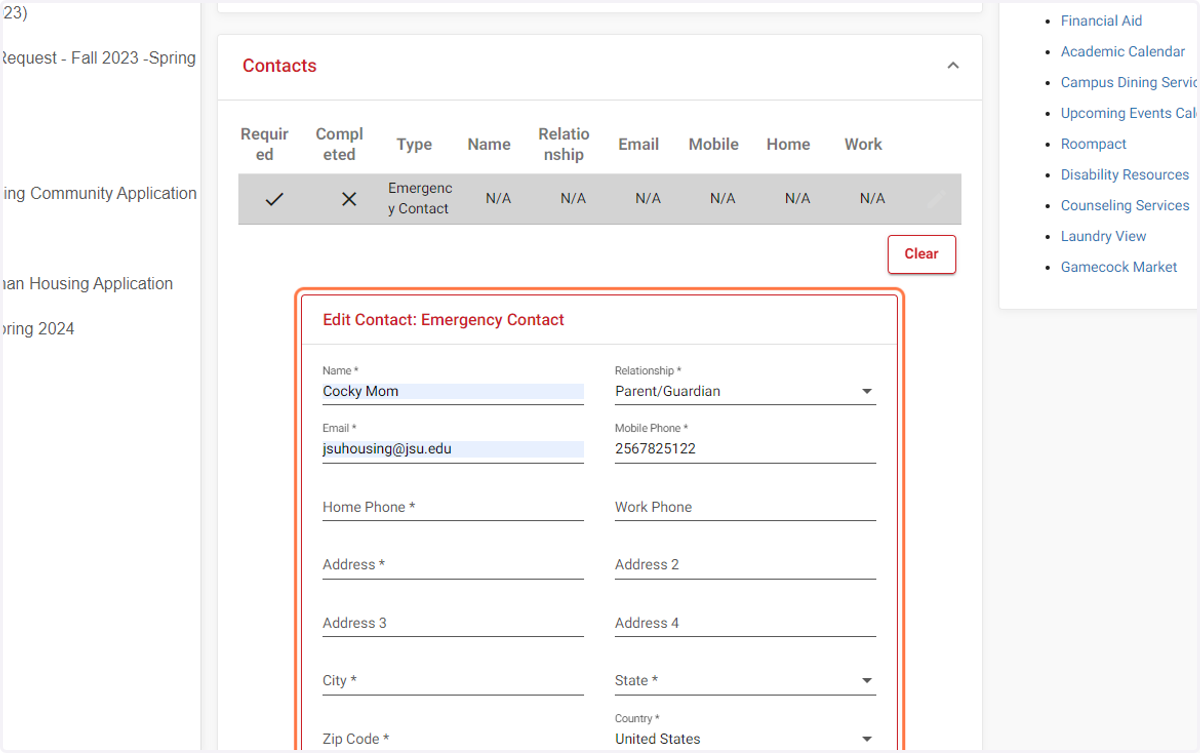Click the Type column header
Image resolution: width=1200 pixels, height=753 pixels.
click(x=414, y=145)
